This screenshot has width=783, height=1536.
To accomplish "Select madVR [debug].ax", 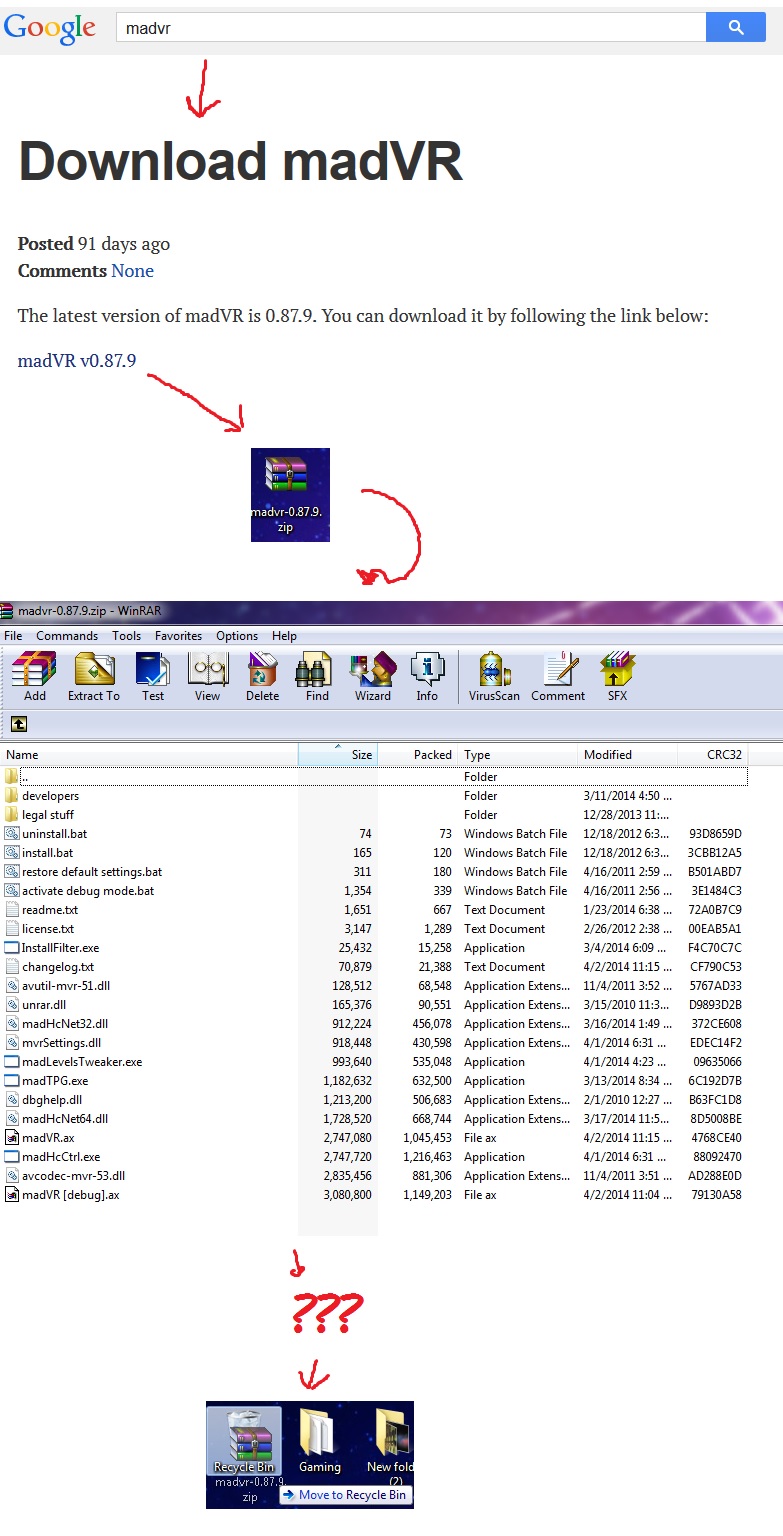I will point(374,1195).
